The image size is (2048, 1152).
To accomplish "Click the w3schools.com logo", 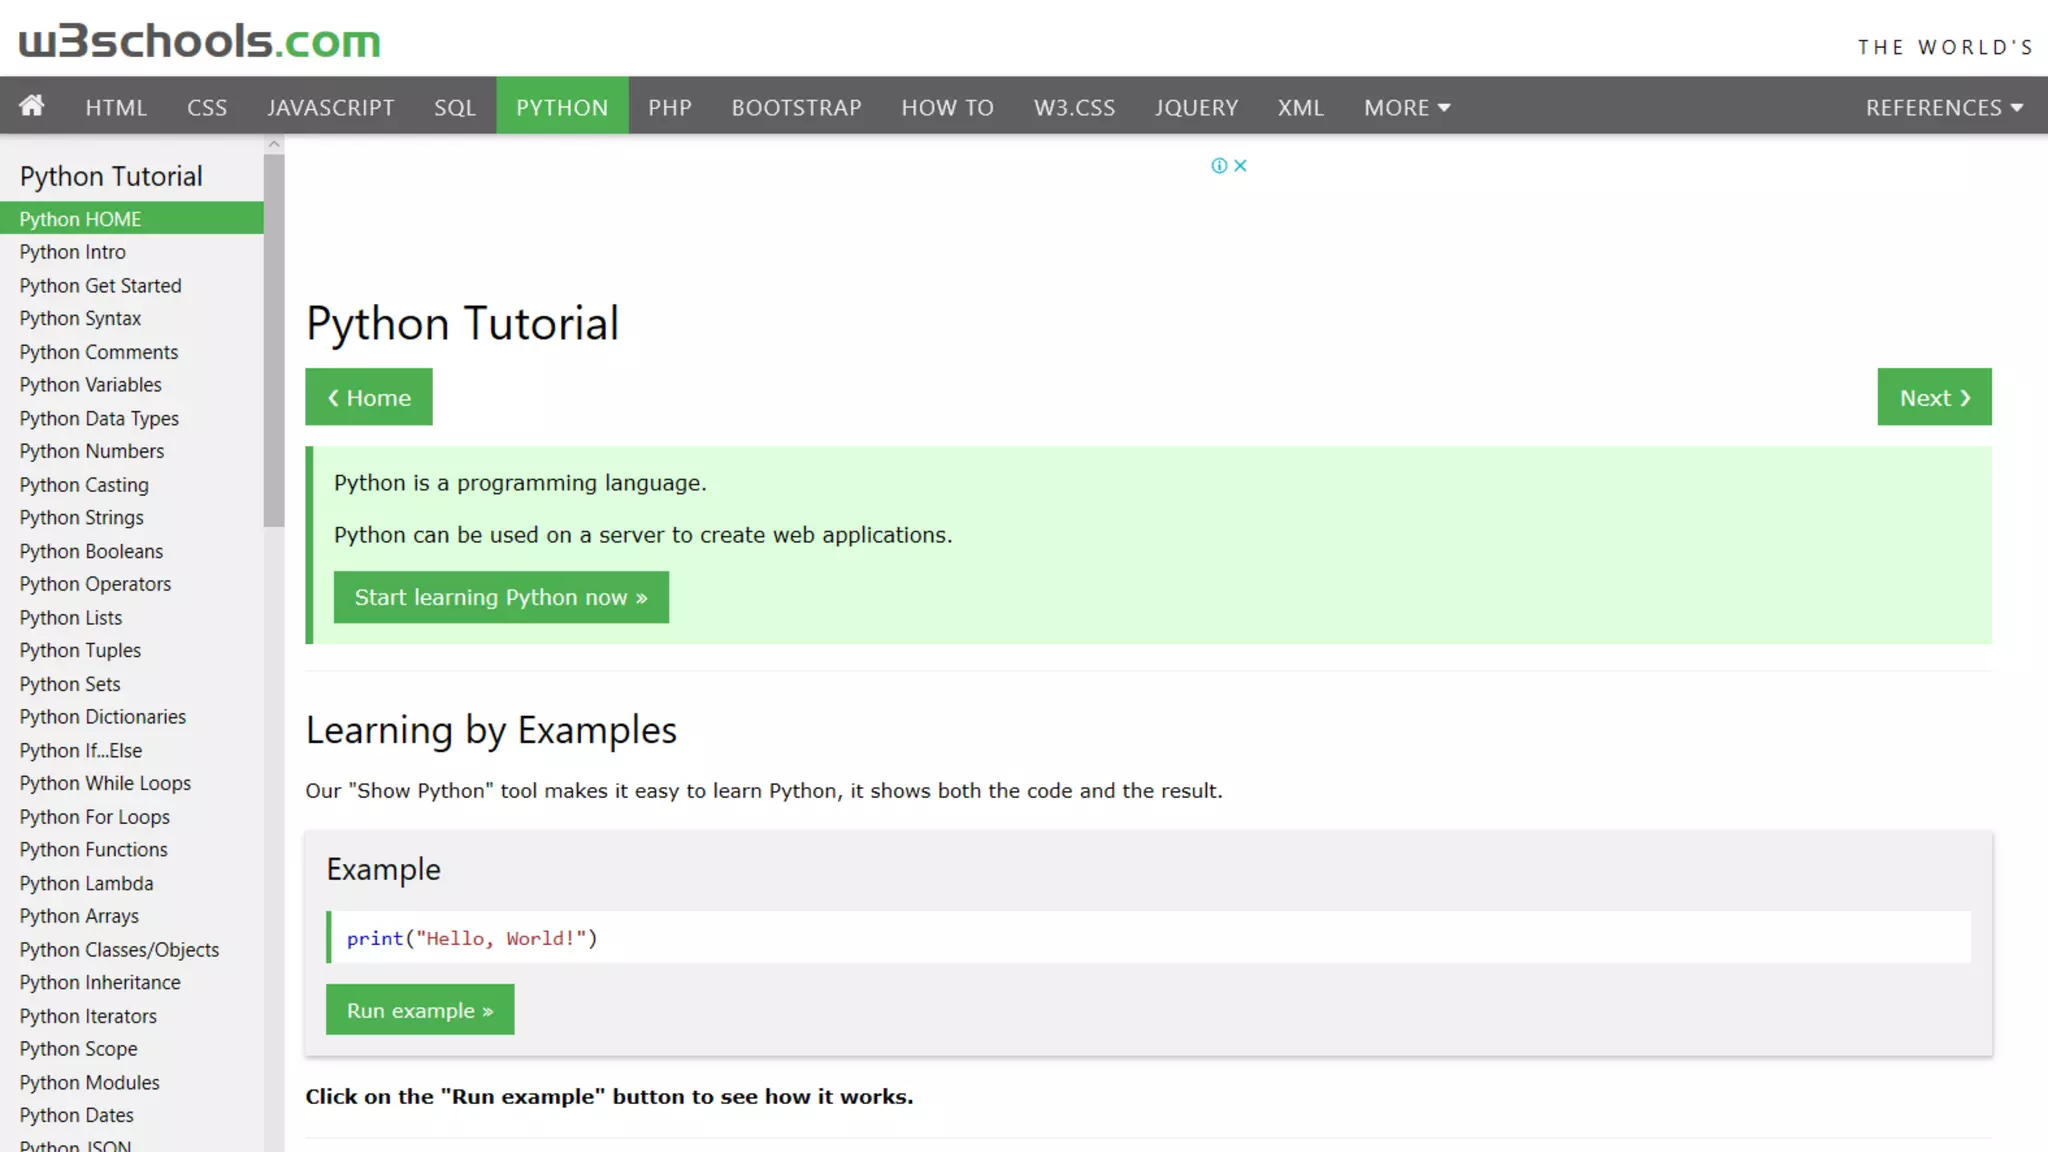I will coord(200,41).
